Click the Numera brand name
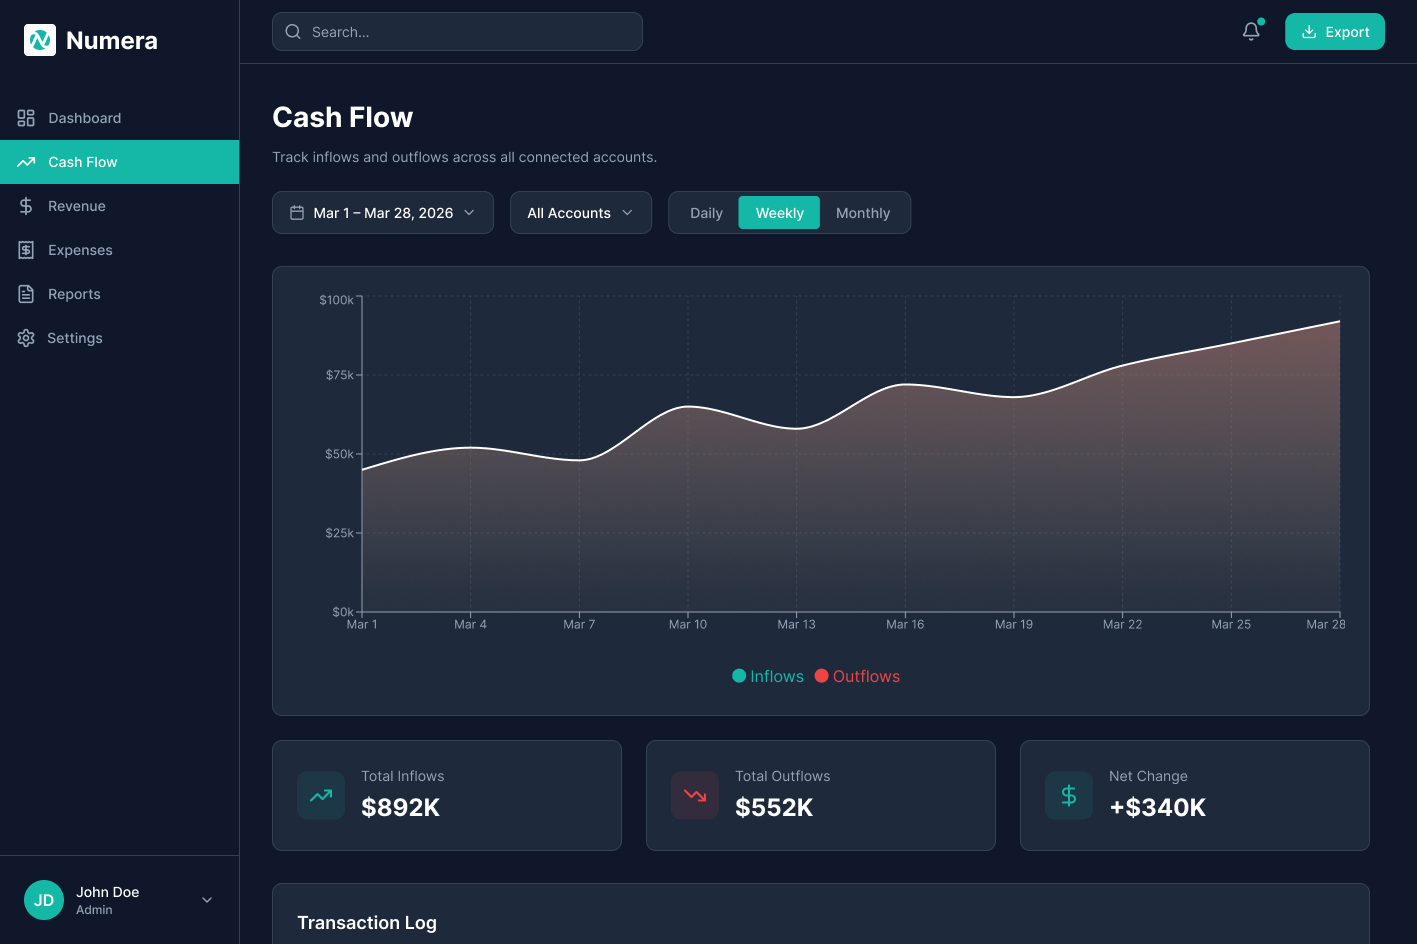This screenshot has height=944, width=1417. [x=112, y=40]
